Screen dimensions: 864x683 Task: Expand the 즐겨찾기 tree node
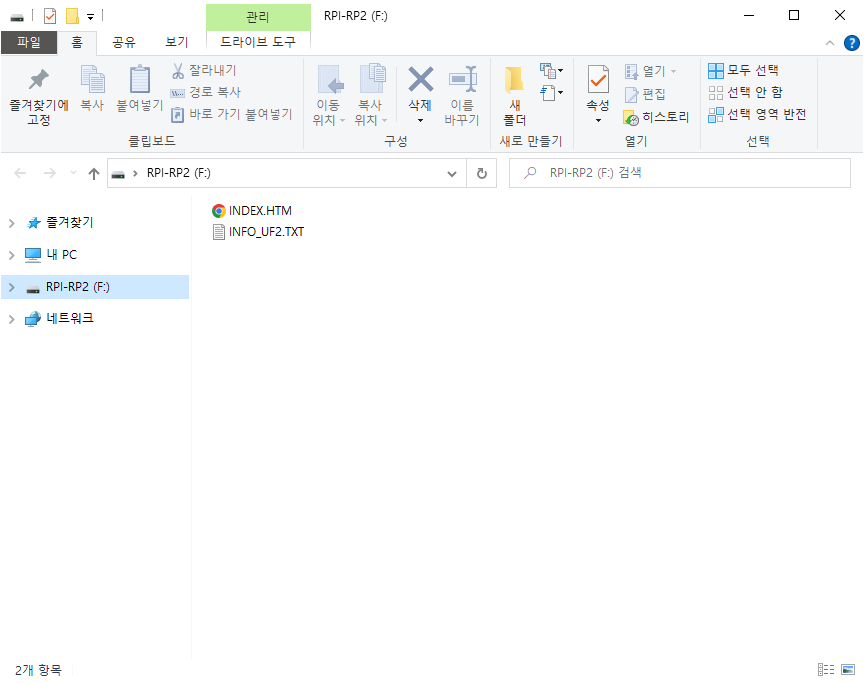pyautogui.click(x=12, y=223)
